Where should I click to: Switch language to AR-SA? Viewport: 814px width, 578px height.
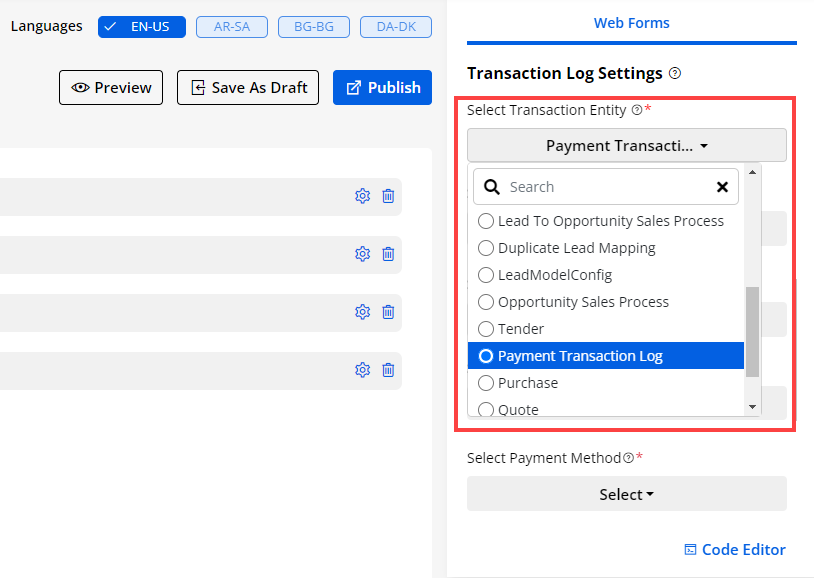(231, 27)
